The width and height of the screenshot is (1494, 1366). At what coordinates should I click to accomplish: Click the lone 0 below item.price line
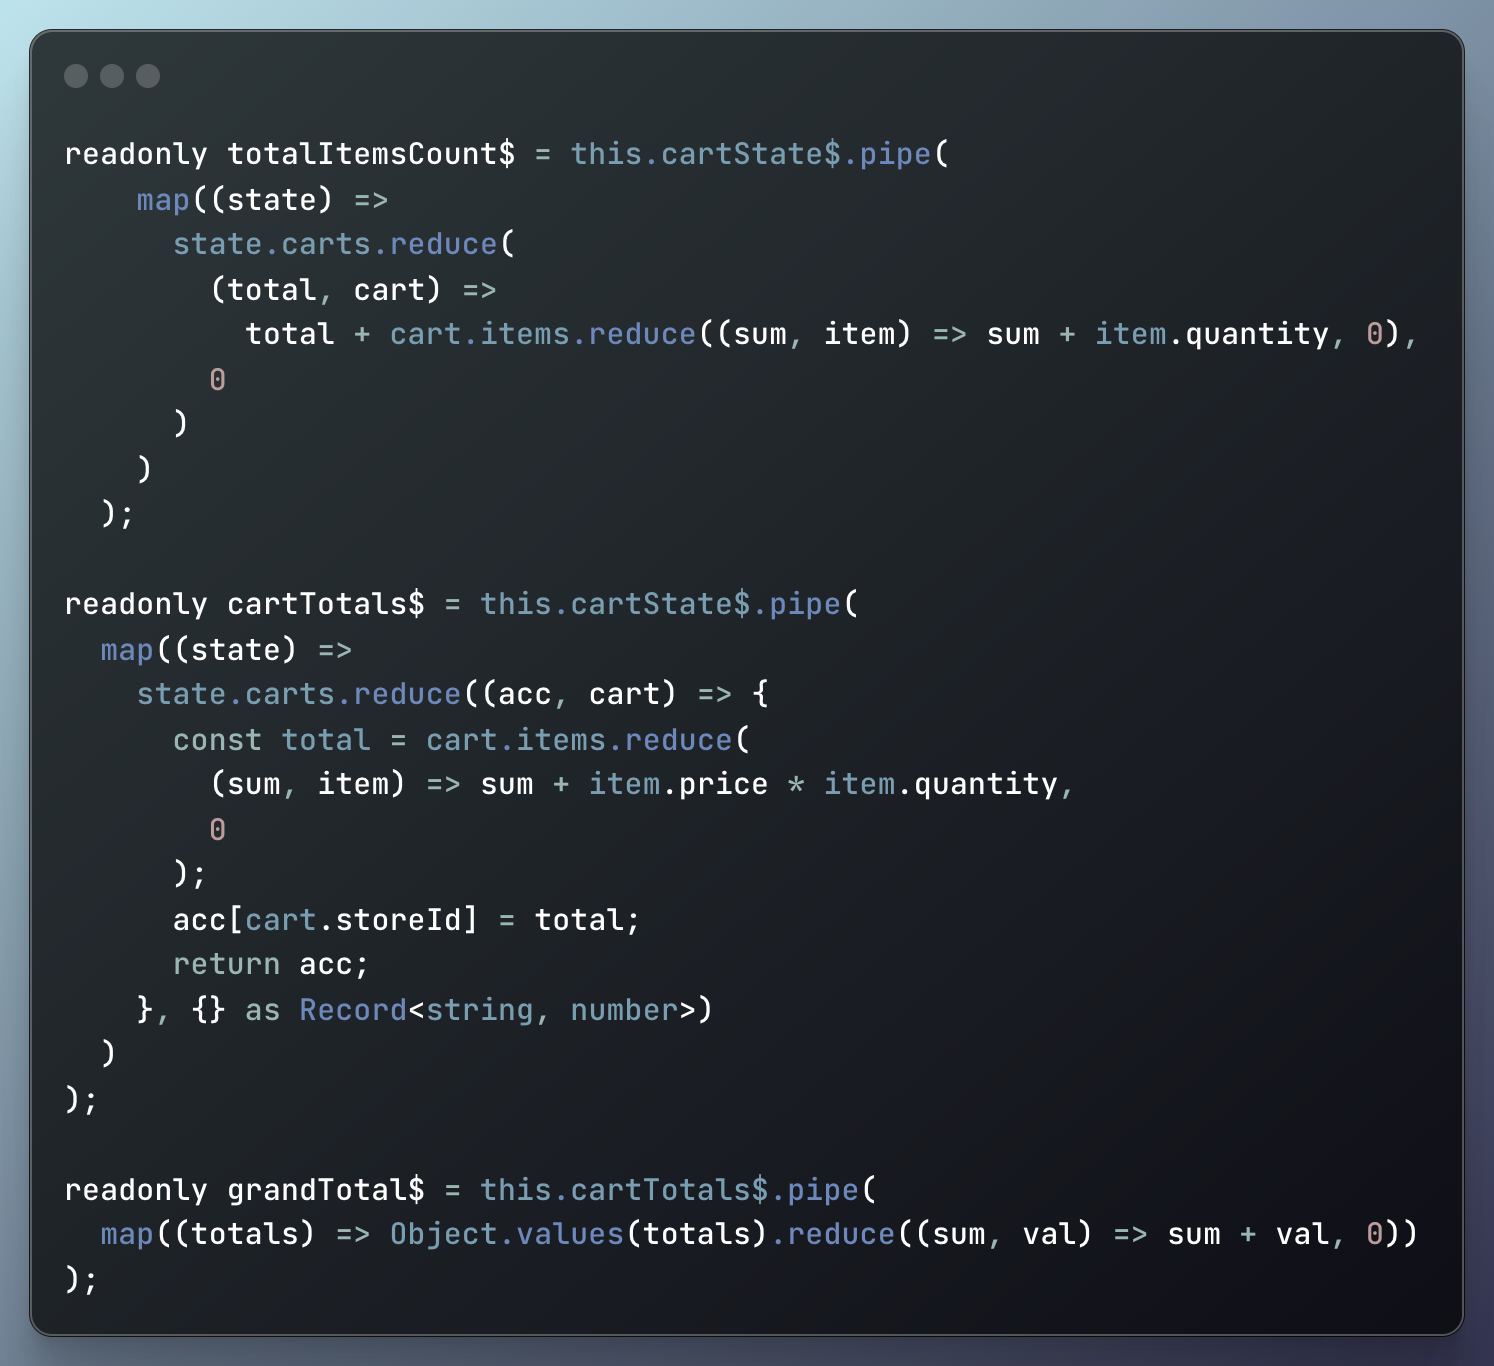[x=217, y=830]
